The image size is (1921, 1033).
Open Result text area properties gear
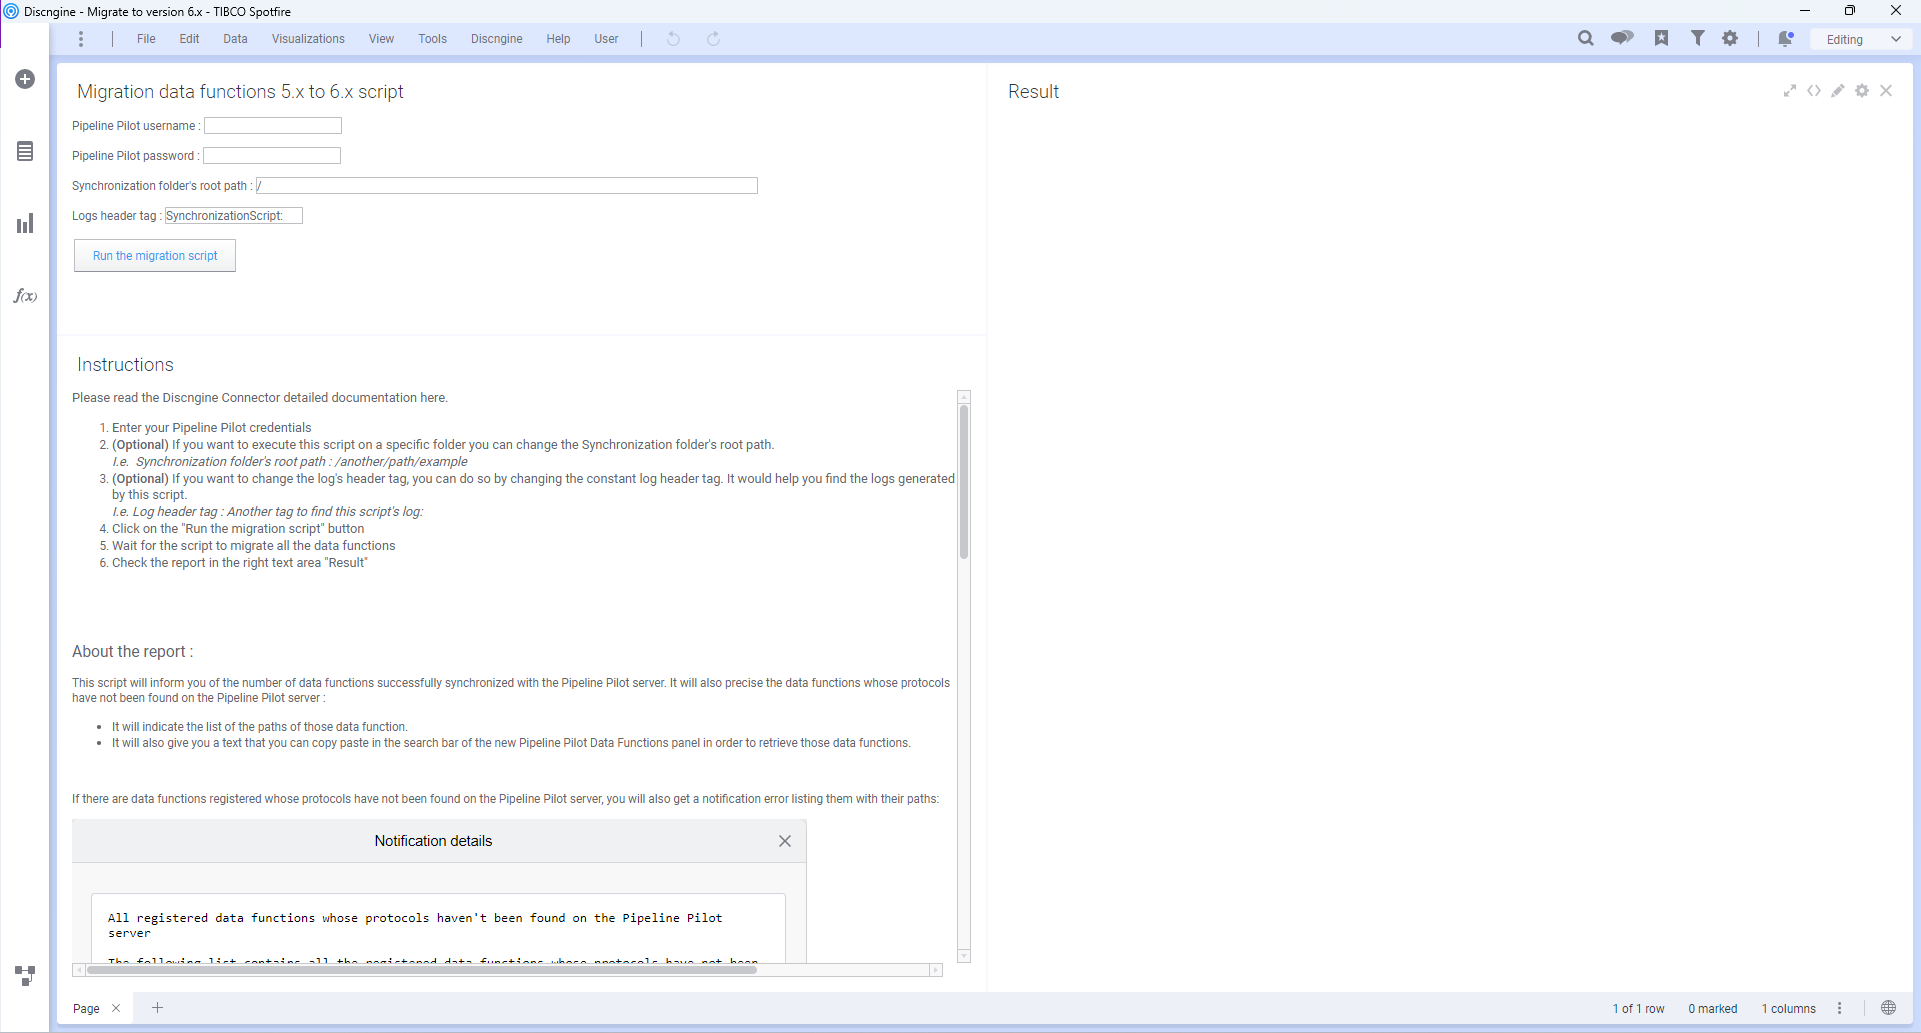tap(1862, 91)
